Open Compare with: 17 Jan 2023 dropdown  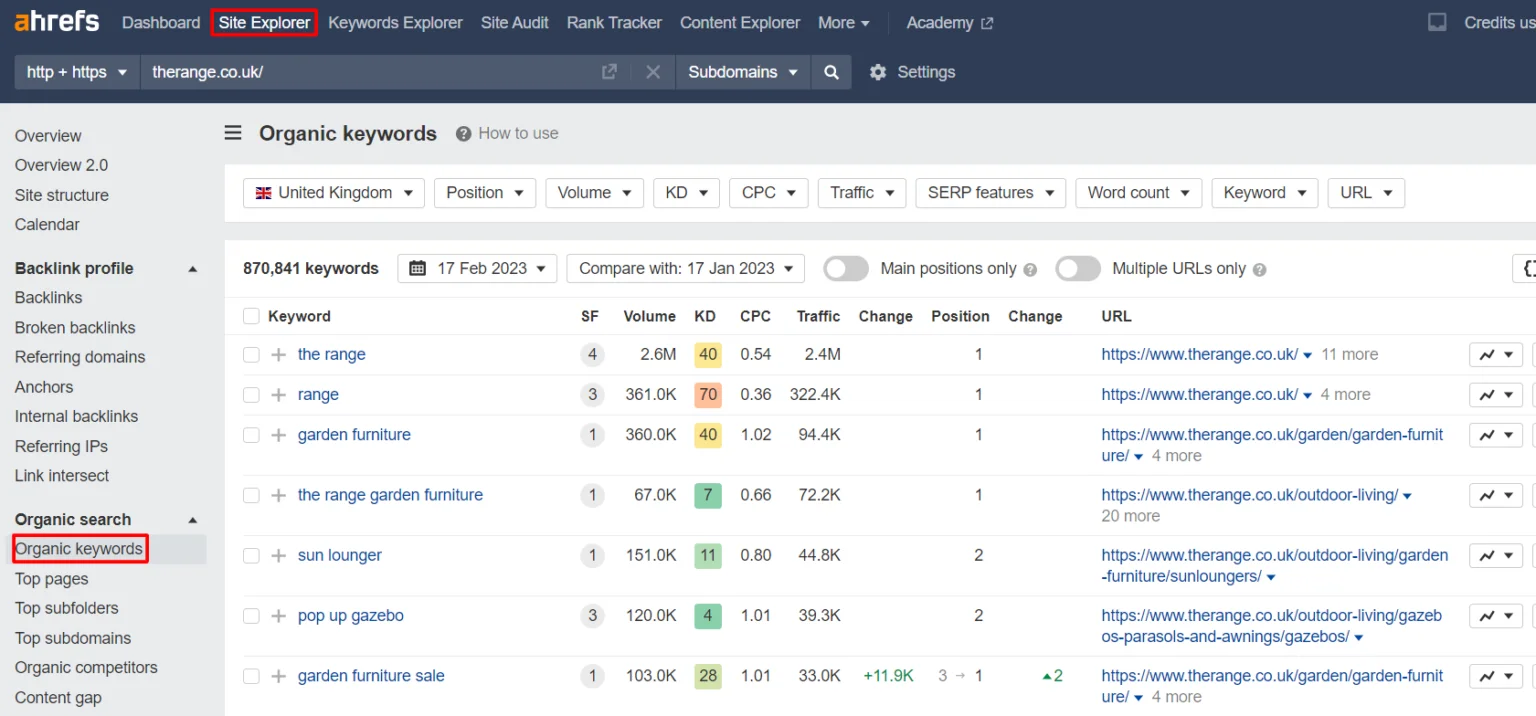[x=685, y=269]
